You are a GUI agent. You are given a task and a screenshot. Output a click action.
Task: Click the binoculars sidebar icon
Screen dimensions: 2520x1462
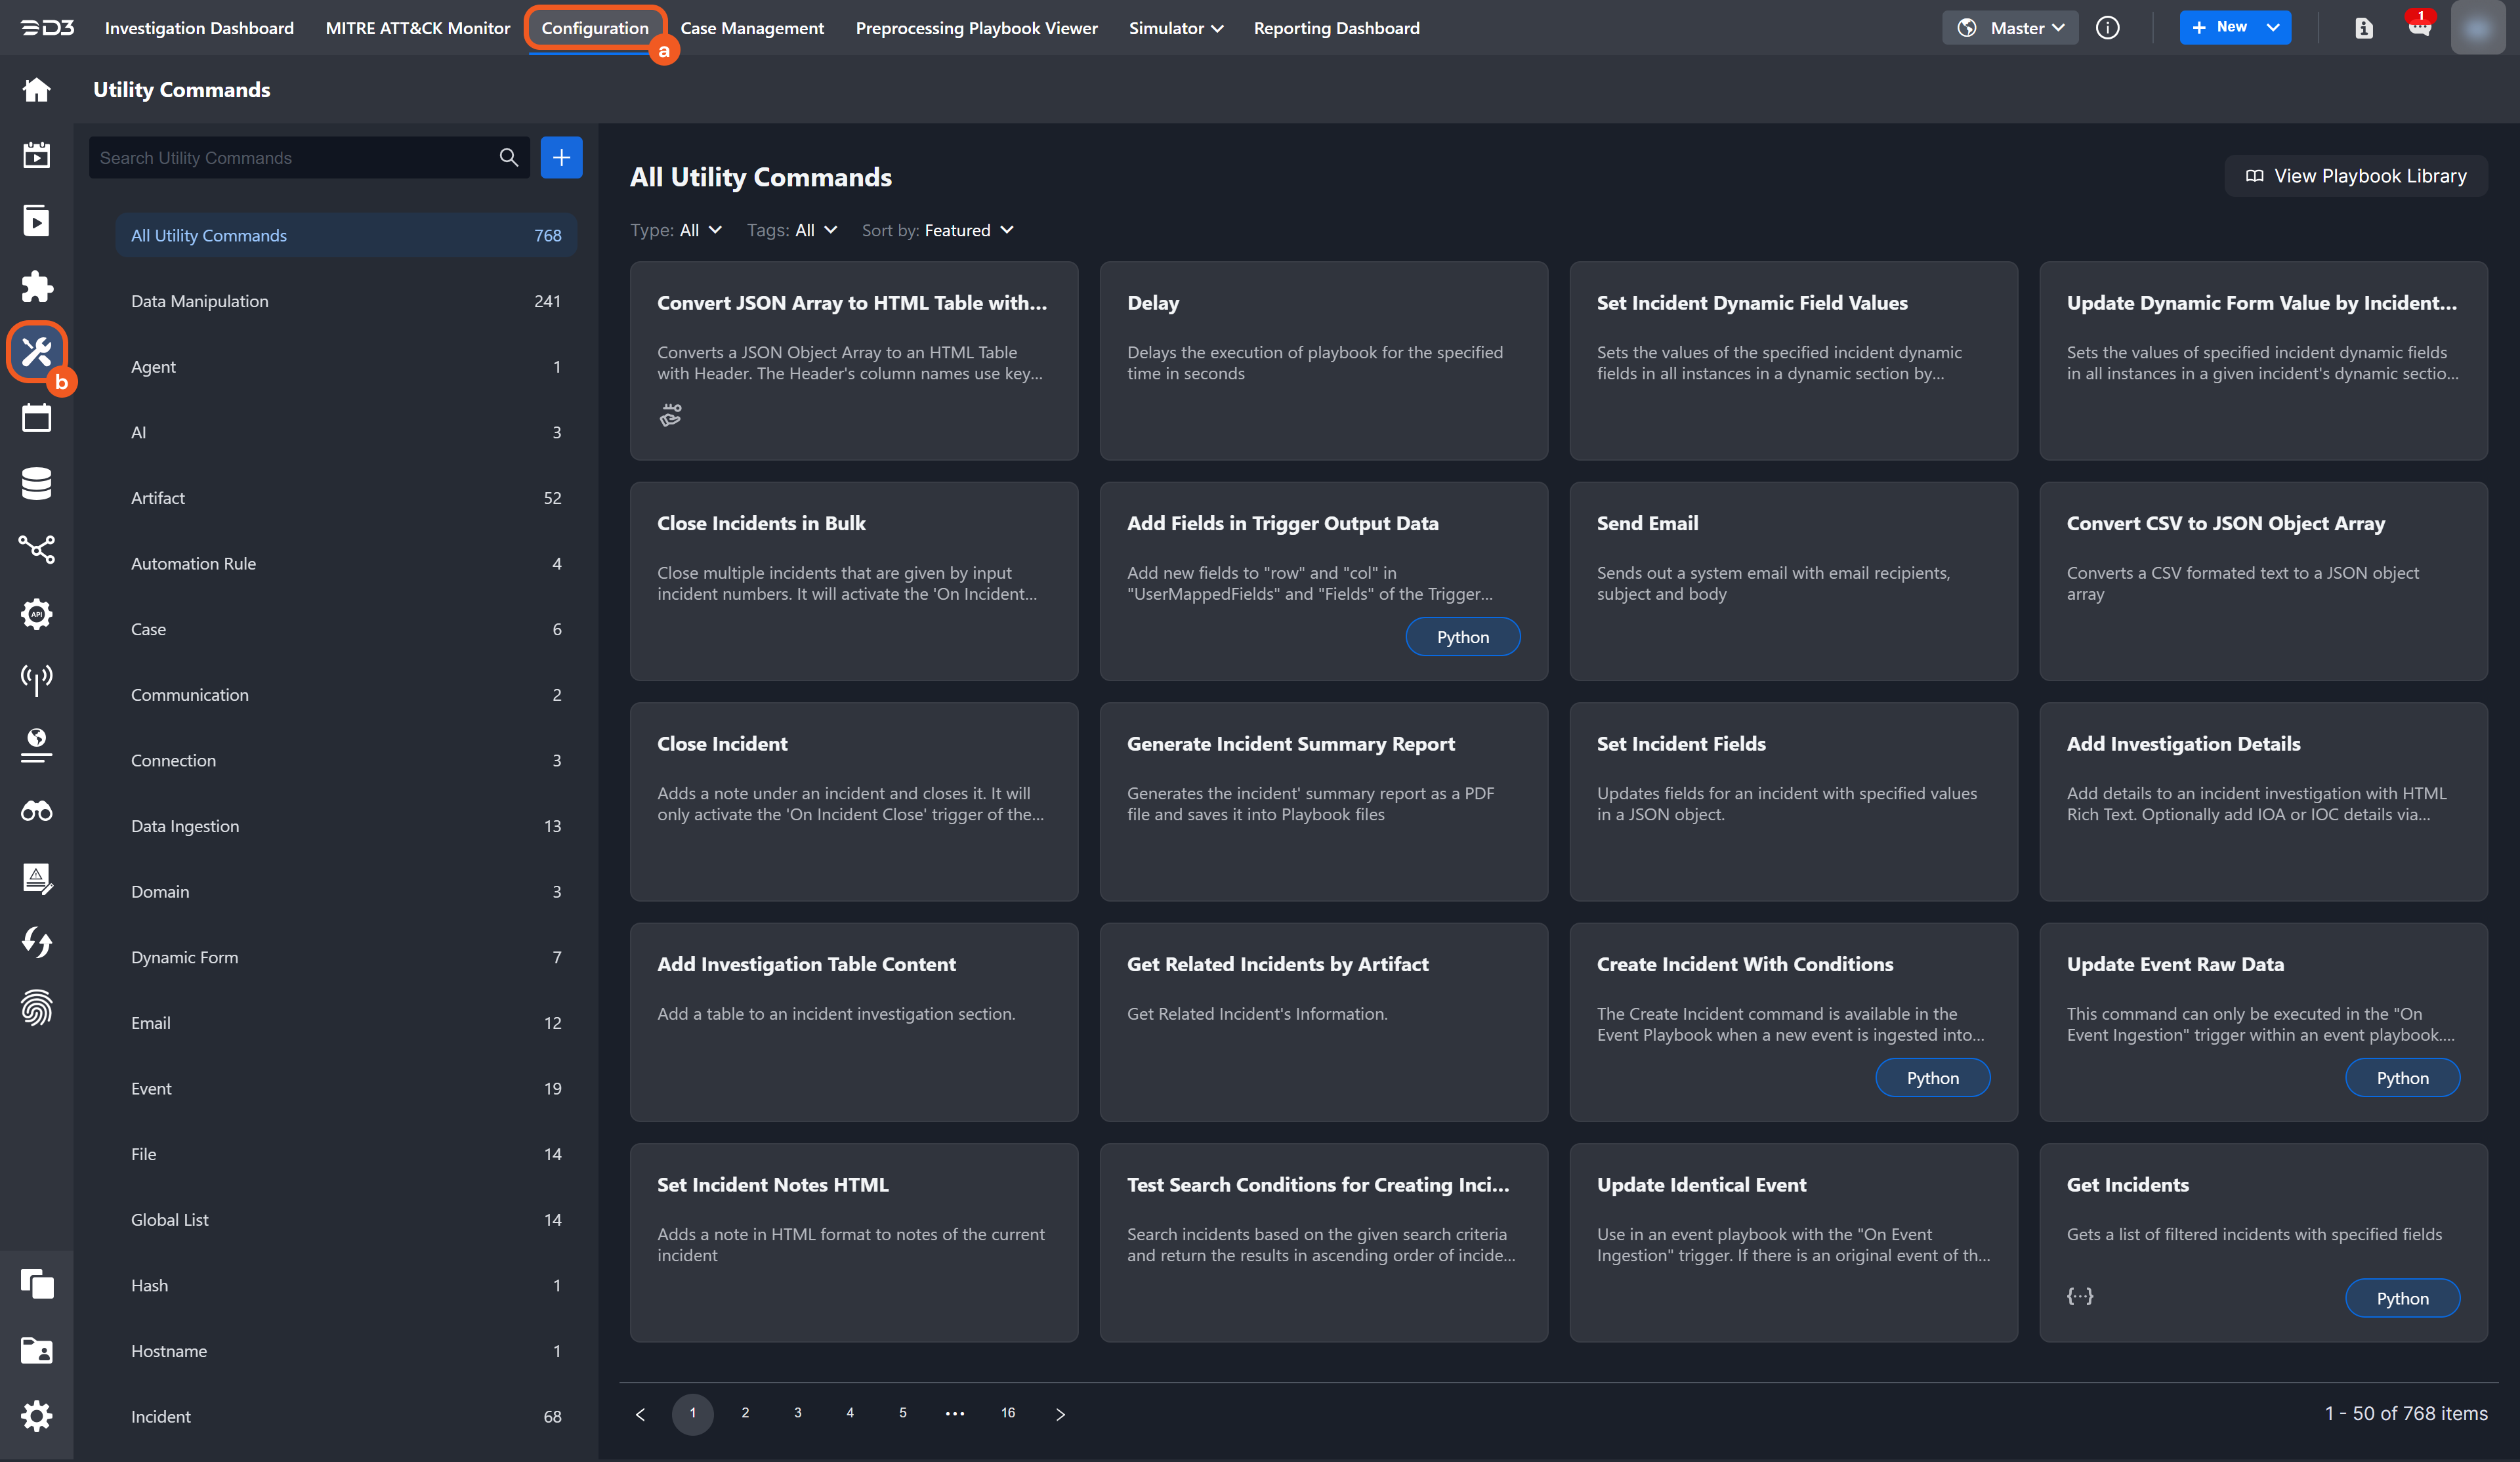tap(36, 811)
